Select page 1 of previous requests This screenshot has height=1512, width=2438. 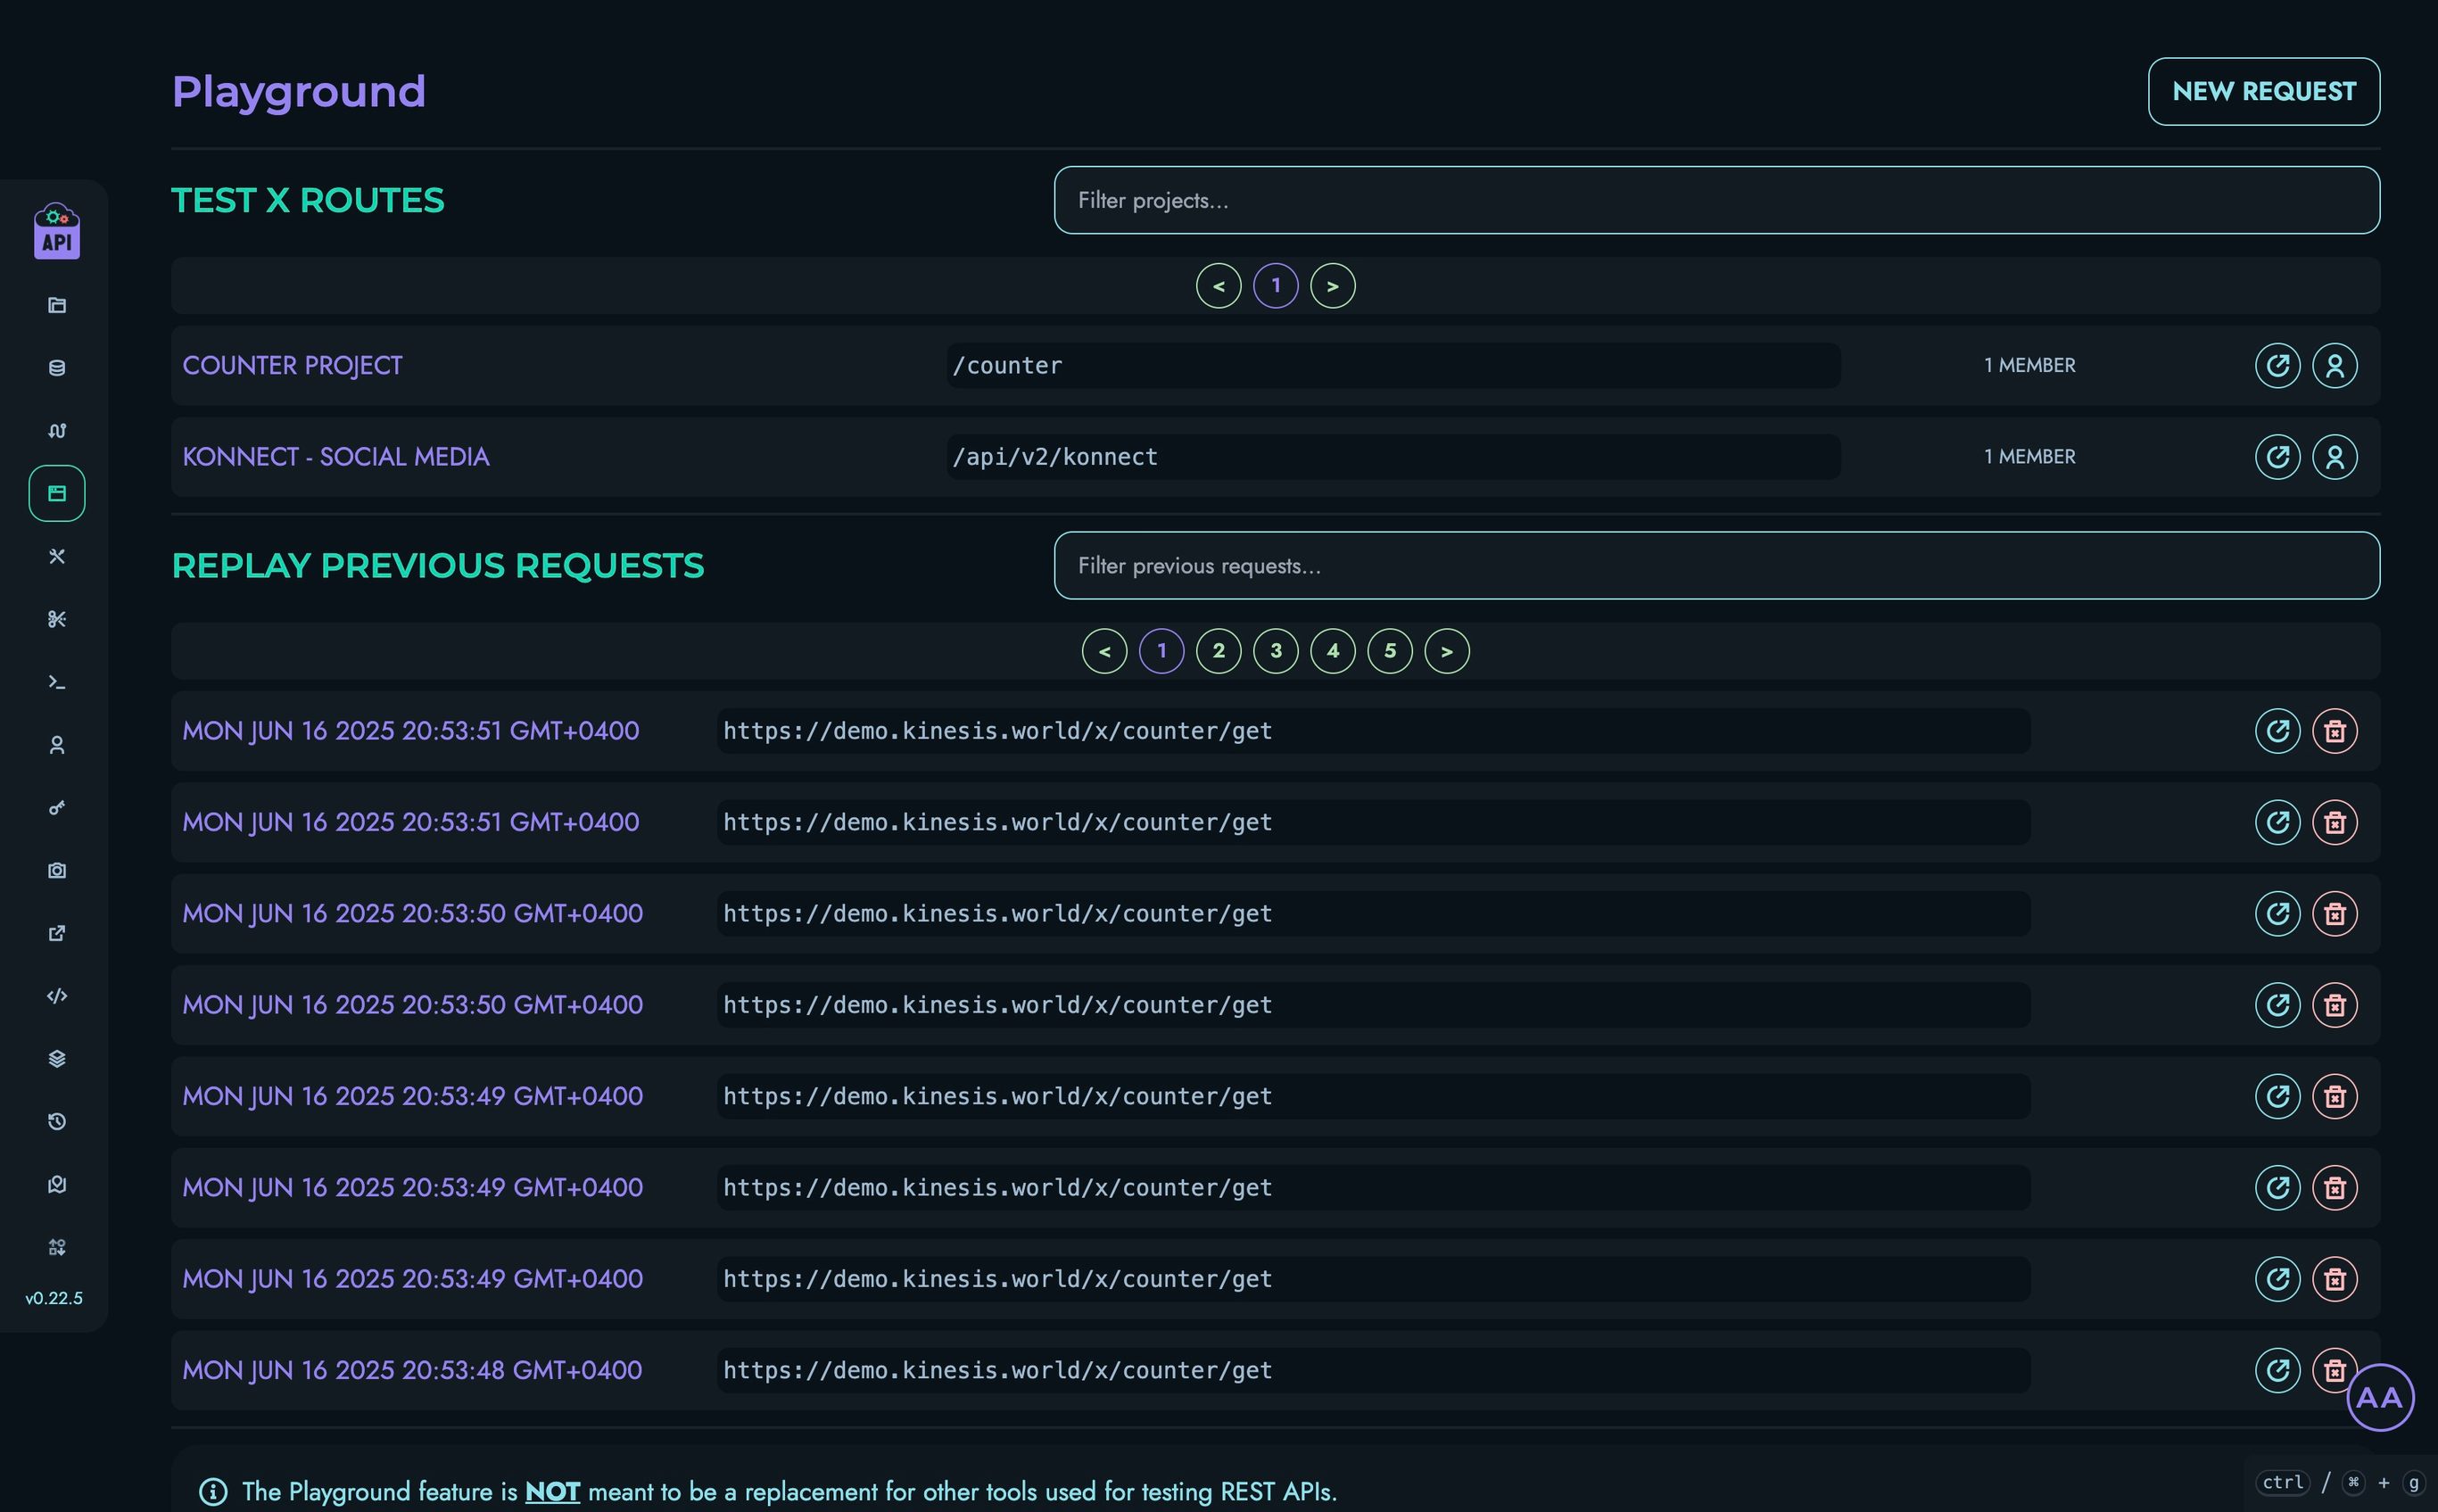[1161, 651]
